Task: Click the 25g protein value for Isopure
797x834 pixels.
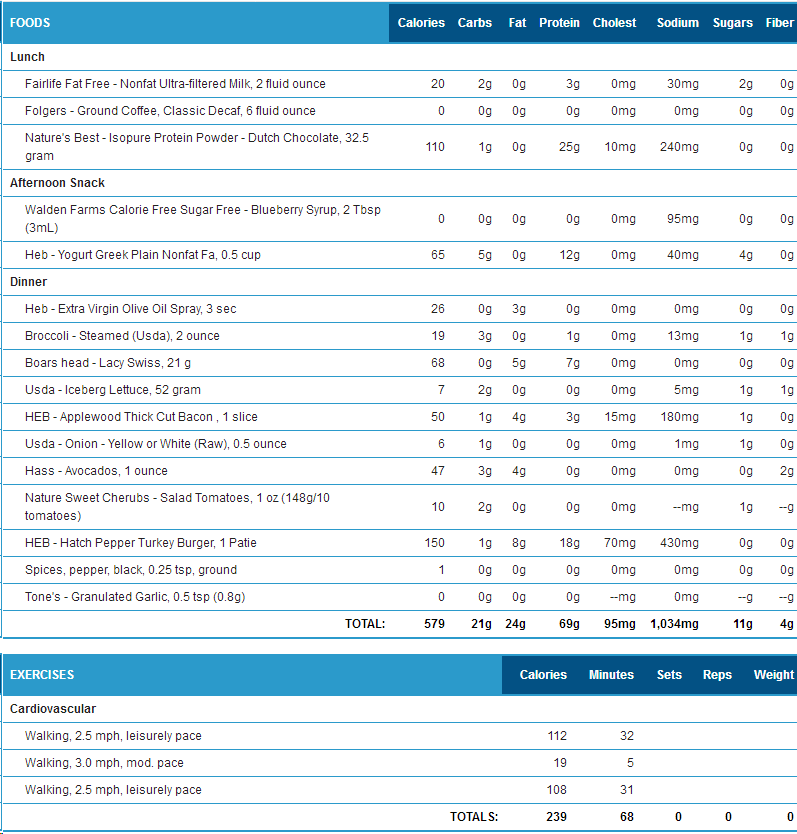Action: [569, 147]
